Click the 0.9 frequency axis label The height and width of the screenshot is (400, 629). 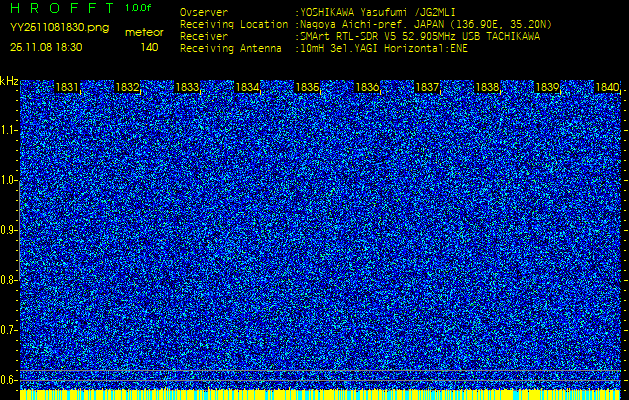[8, 230]
